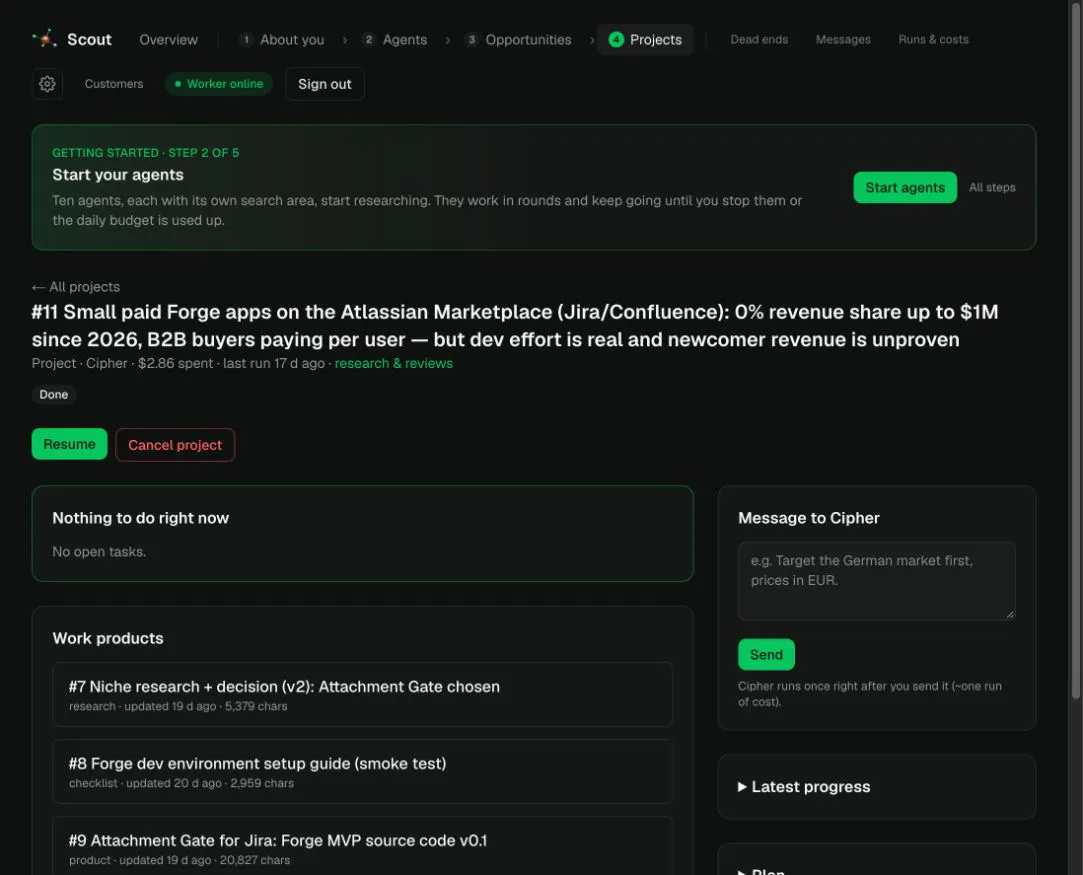
Task: Click the step 1 circle beside About you
Action: click(x=246, y=39)
